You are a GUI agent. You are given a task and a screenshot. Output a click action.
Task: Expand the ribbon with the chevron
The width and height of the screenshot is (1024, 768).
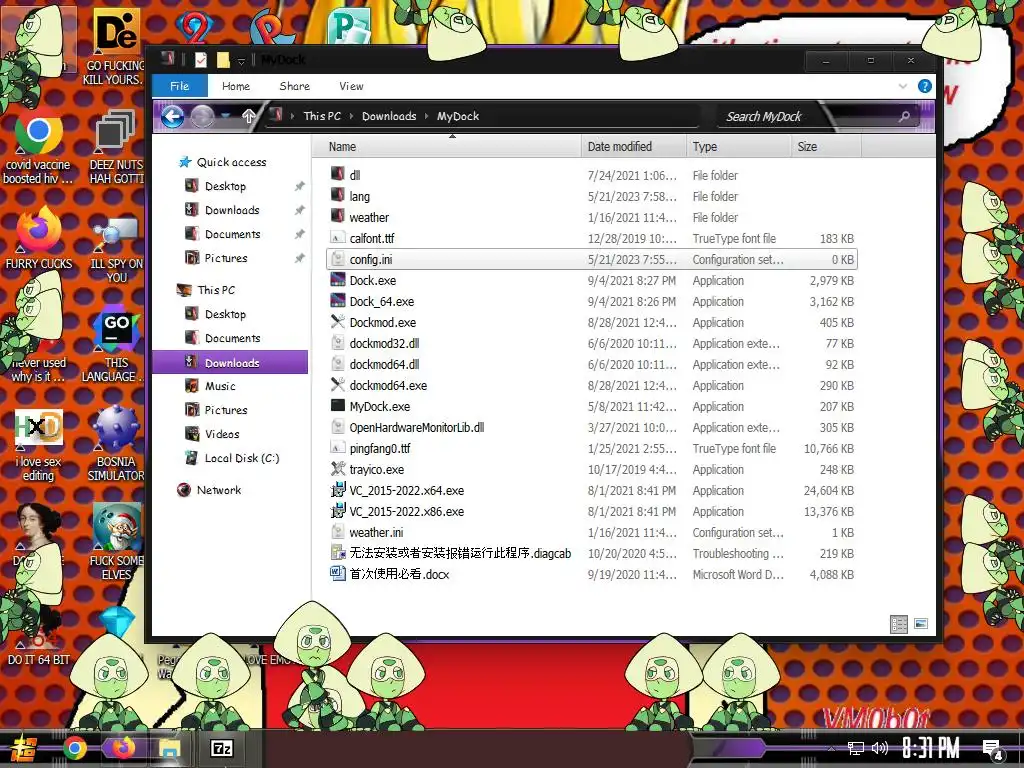click(x=903, y=86)
